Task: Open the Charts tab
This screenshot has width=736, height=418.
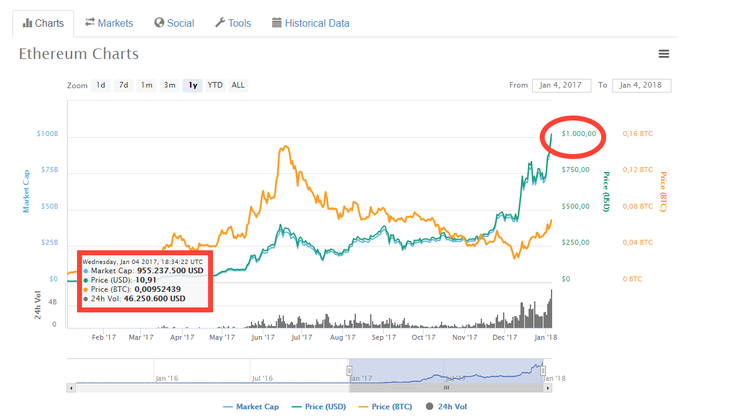Action: [x=43, y=23]
